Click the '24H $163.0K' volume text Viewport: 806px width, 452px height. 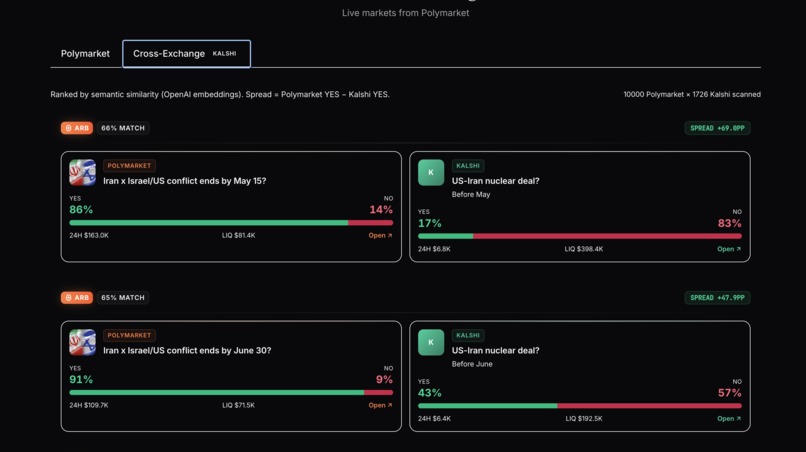click(89, 236)
